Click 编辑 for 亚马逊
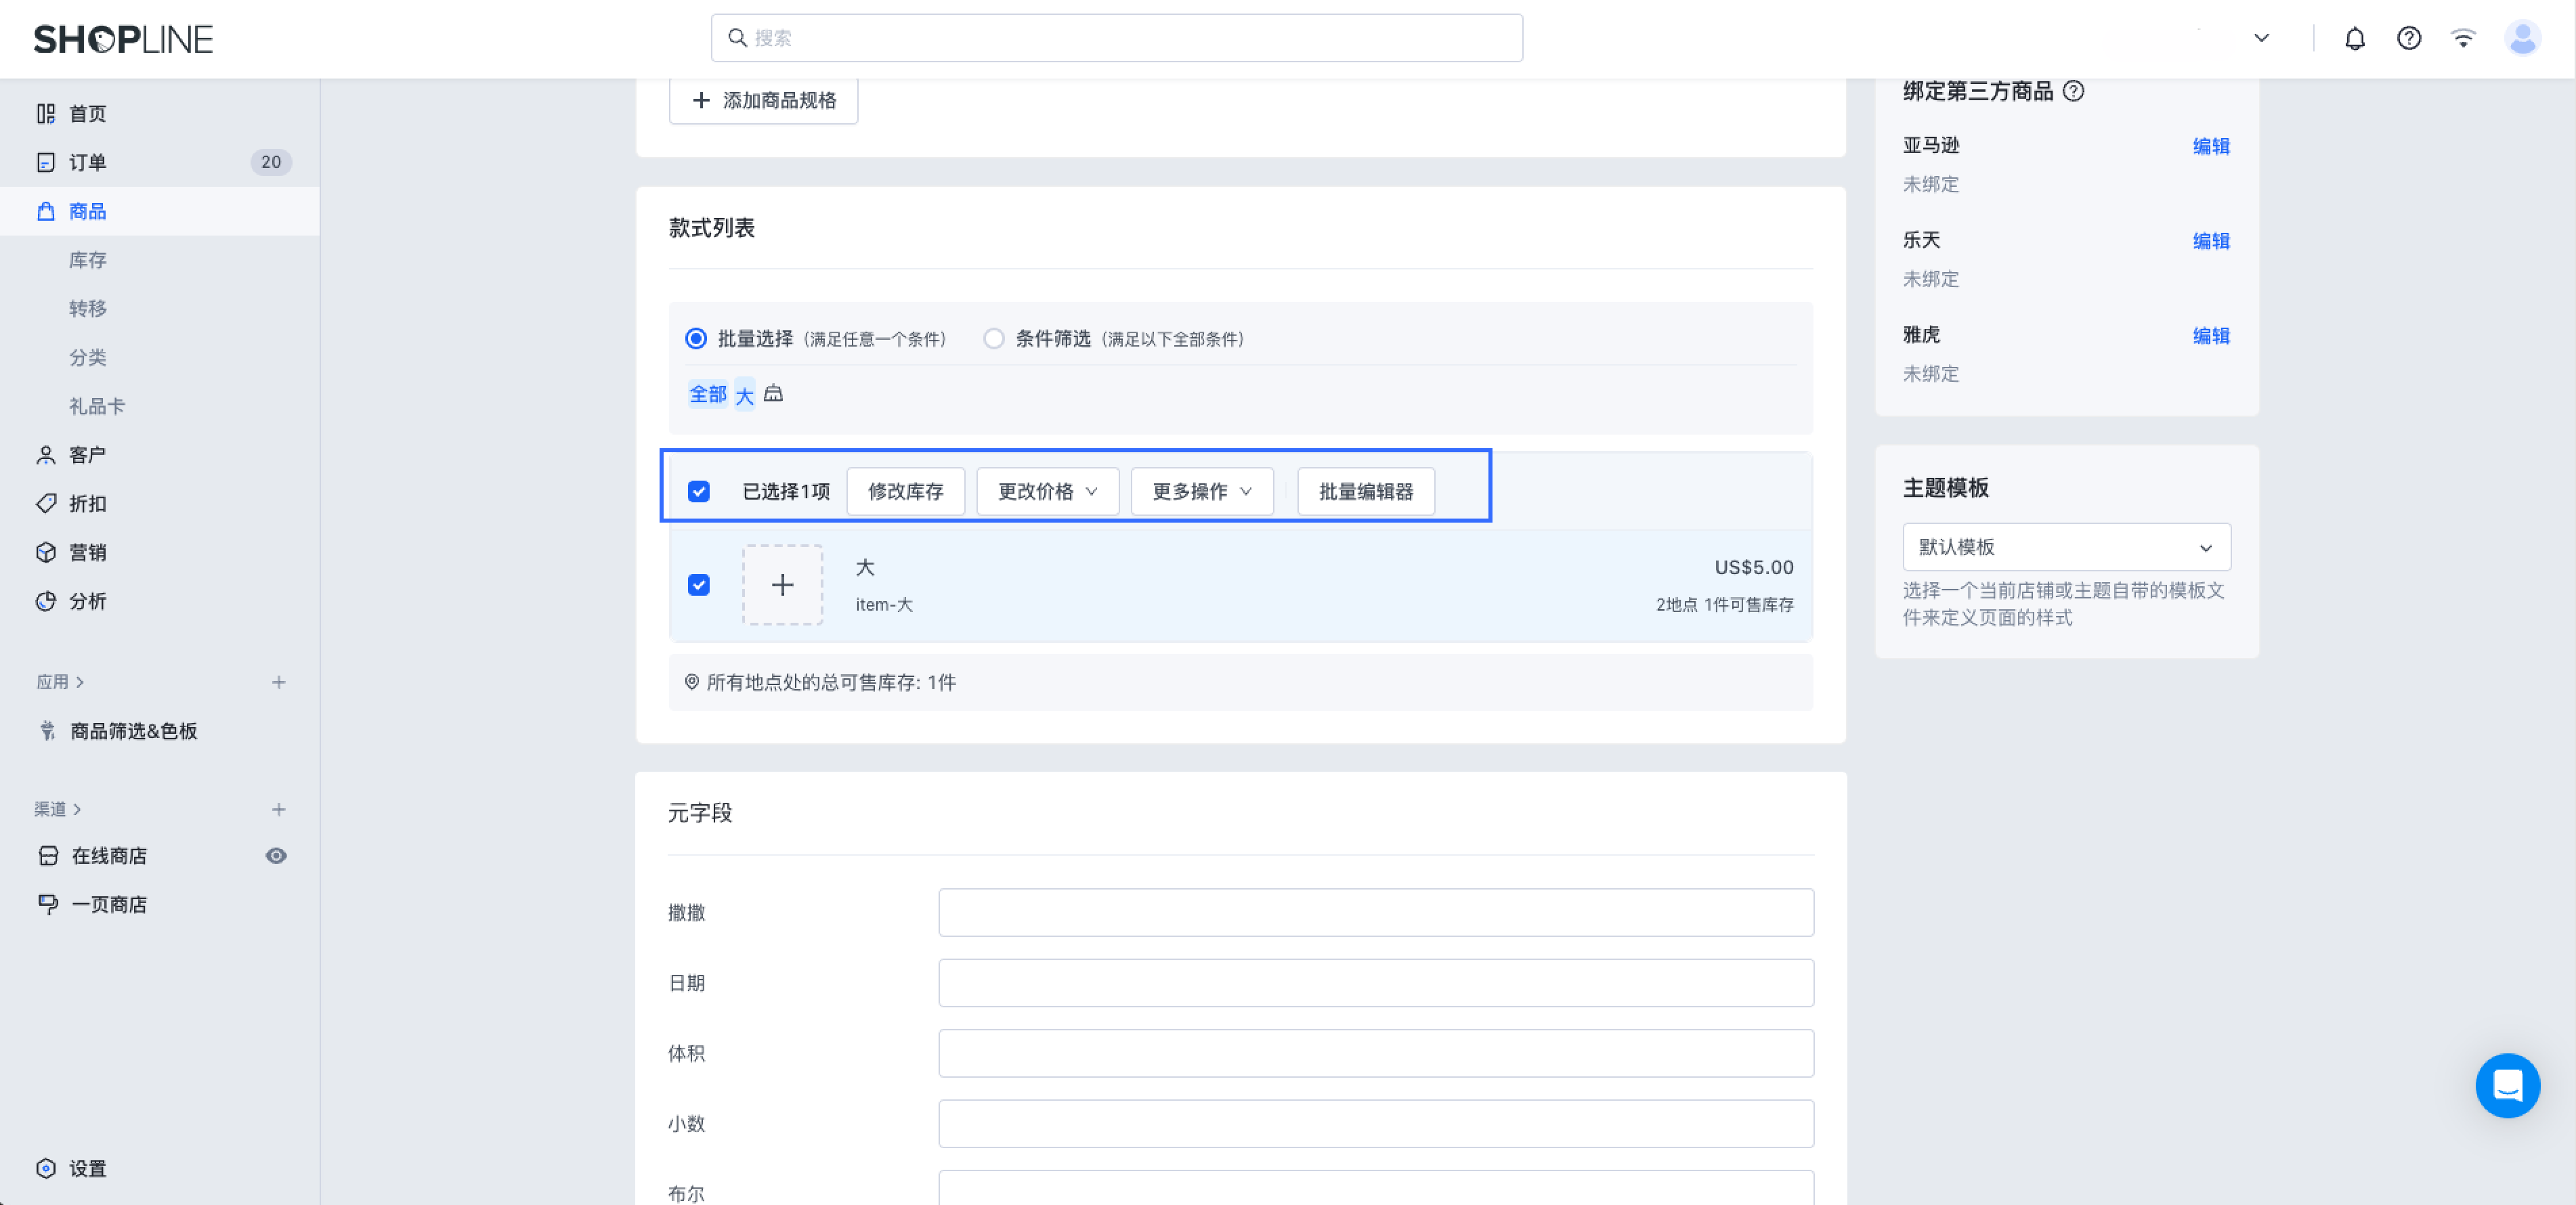This screenshot has width=2576, height=1205. pos(2211,146)
